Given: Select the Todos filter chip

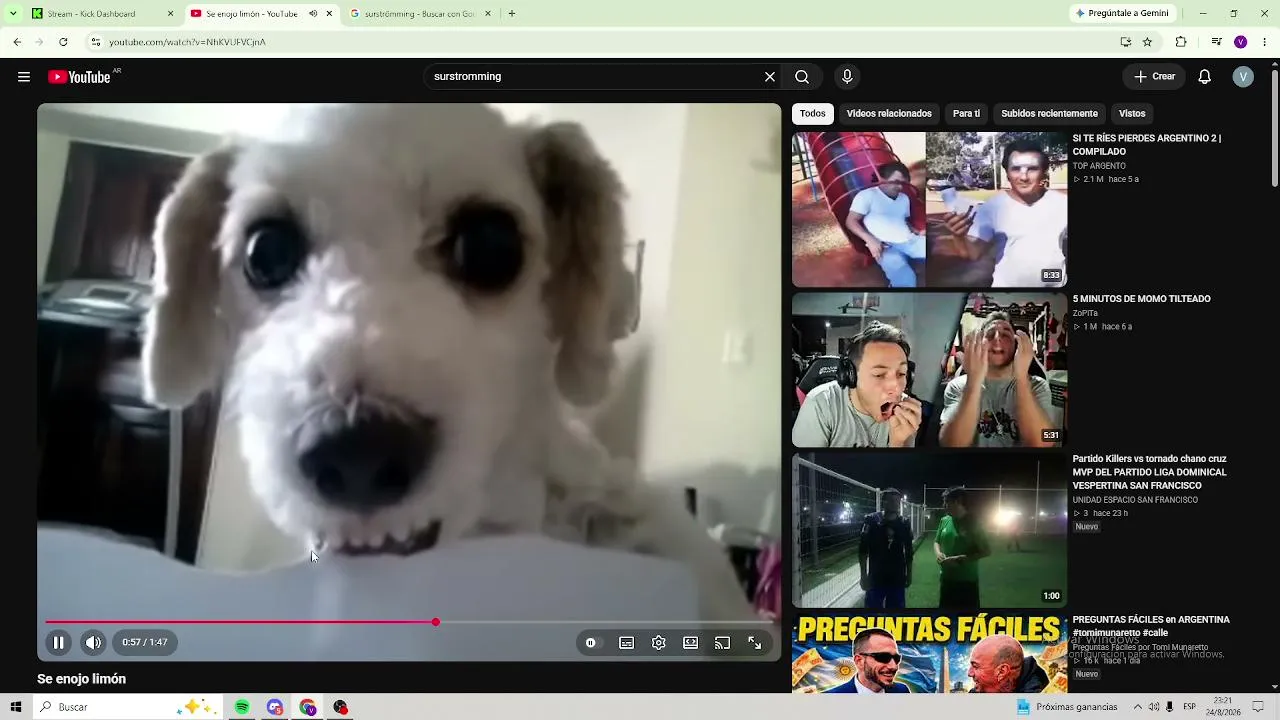Looking at the screenshot, I should pos(813,114).
